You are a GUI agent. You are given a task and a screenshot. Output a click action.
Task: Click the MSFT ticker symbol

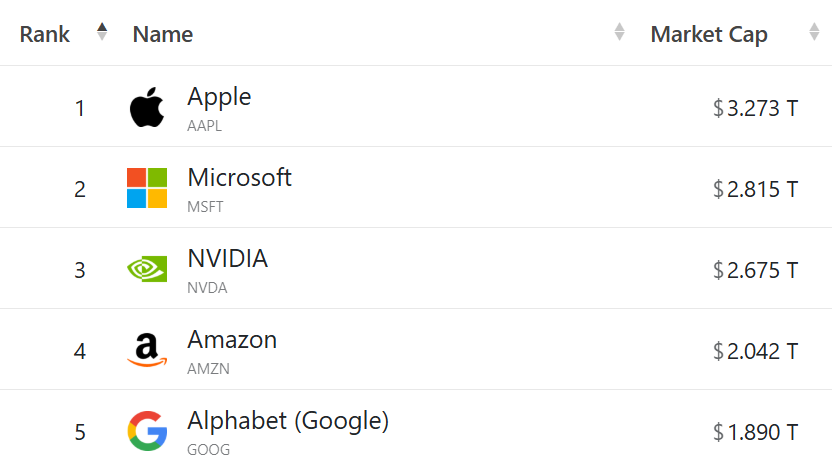point(205,207)
